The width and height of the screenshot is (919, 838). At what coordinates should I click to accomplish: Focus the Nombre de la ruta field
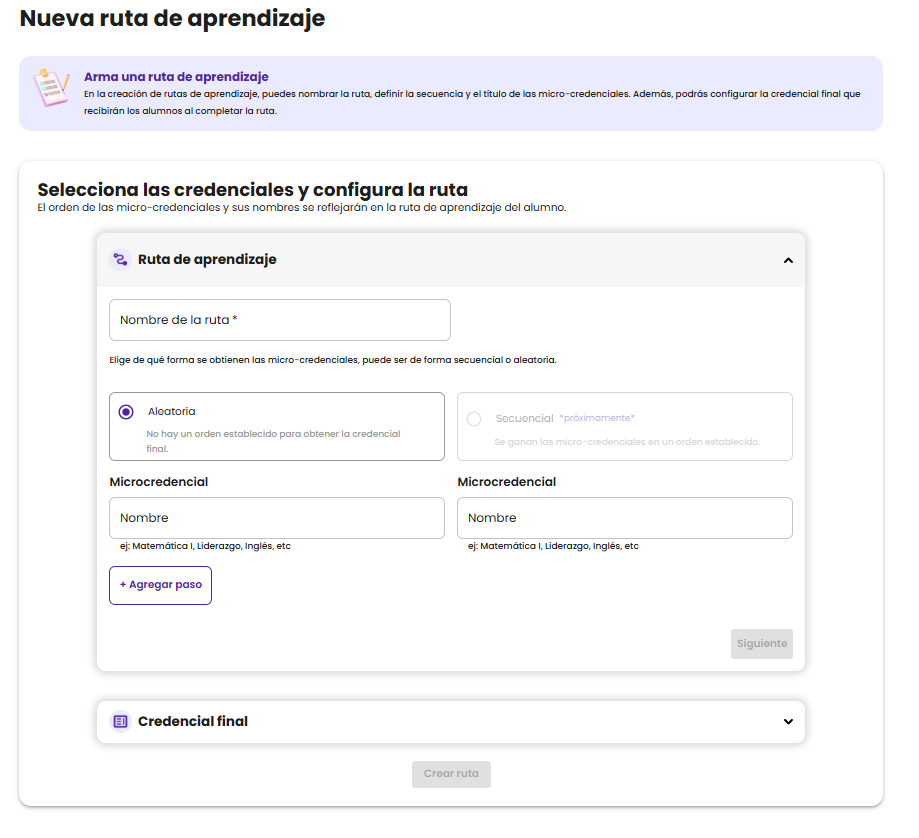point(280,320)
